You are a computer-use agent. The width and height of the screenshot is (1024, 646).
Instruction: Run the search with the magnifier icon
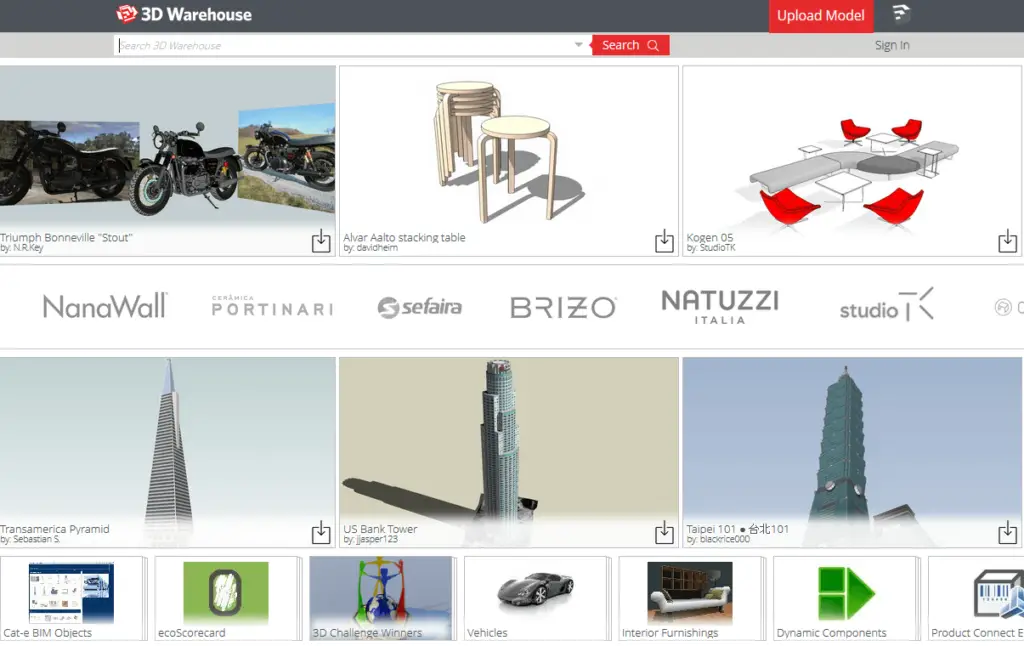(x=655, y=44)
